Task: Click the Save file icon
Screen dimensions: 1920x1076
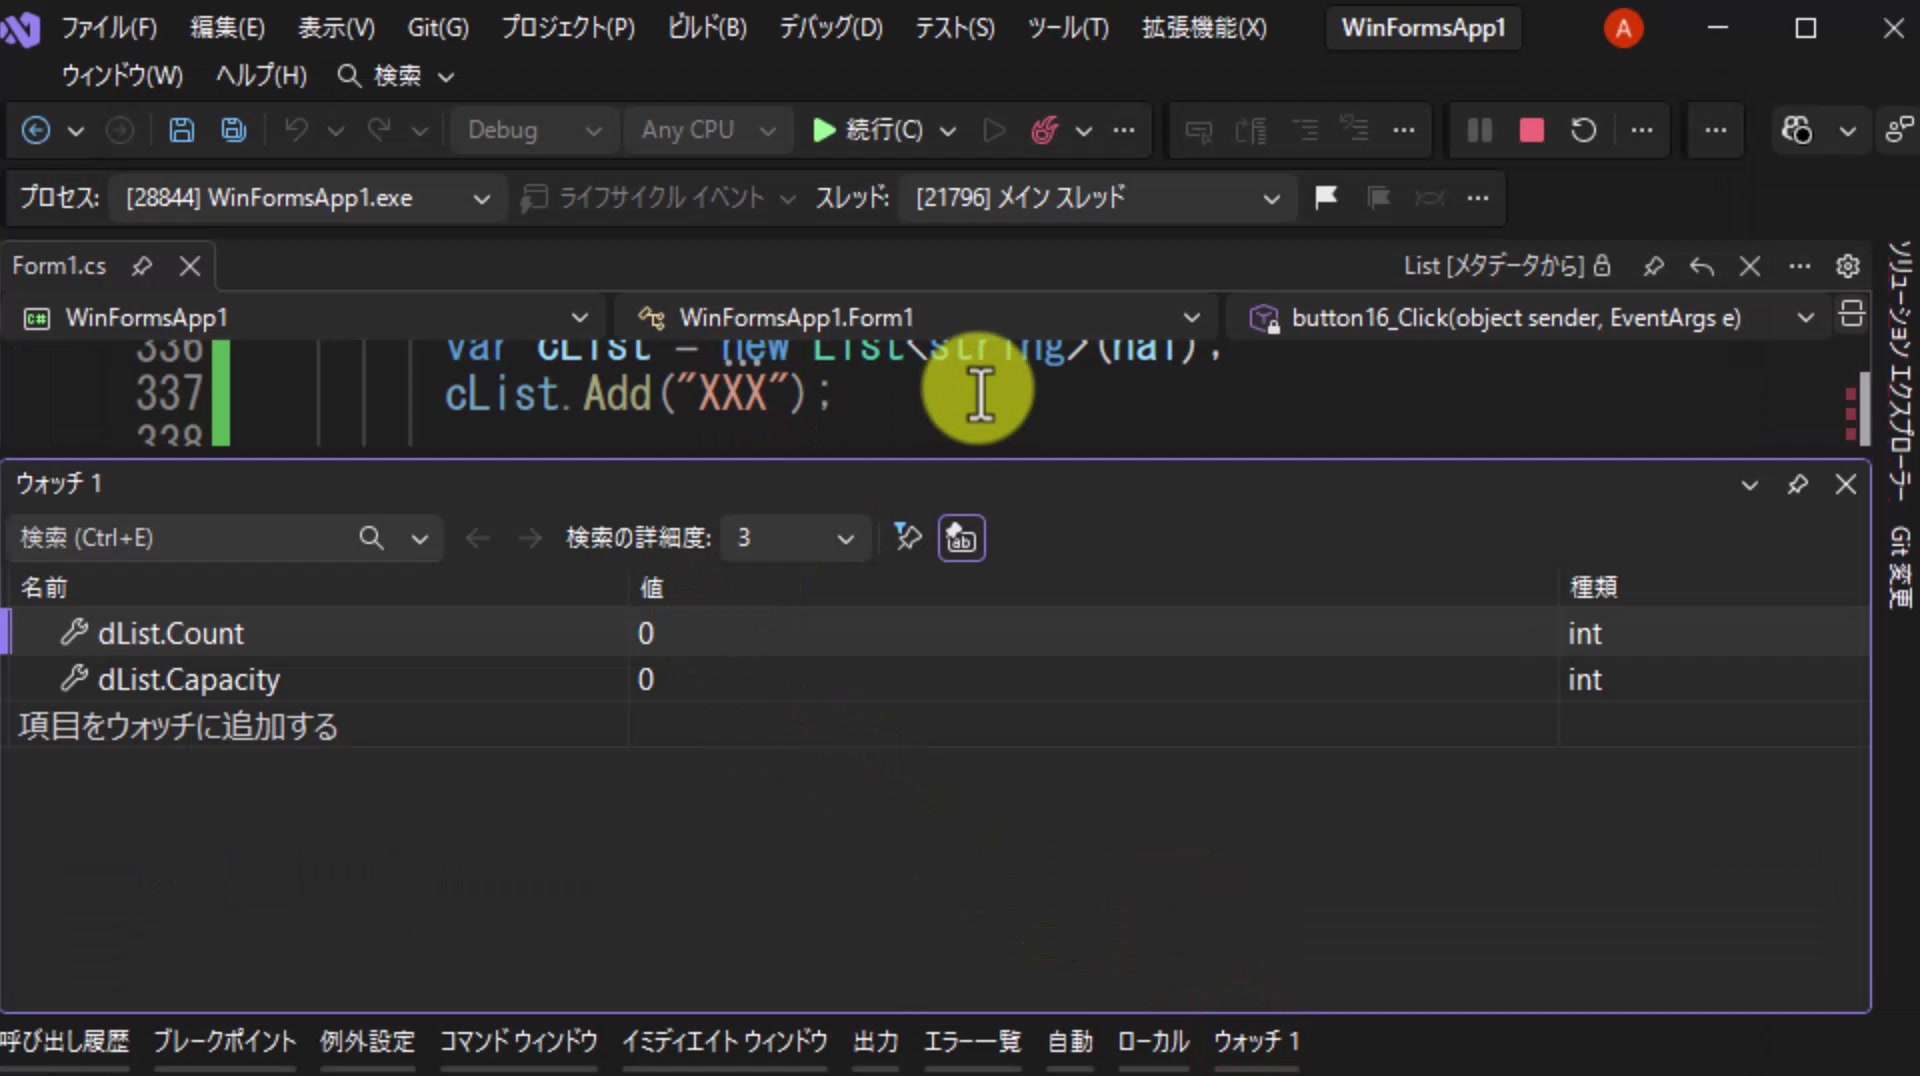Action: [181, 130]
